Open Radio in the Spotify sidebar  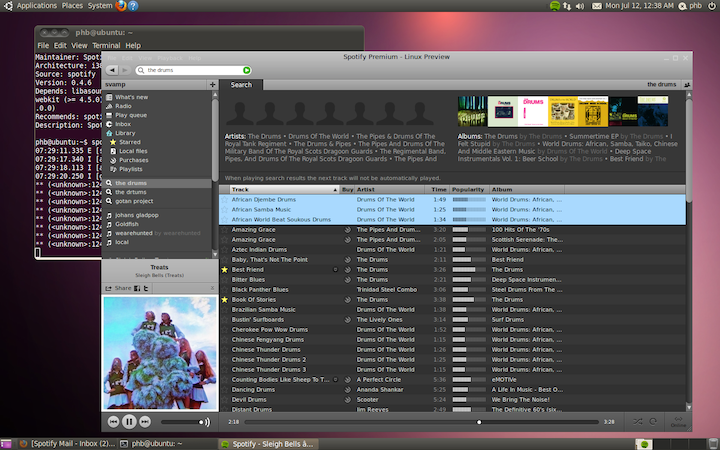(x=123, y=106)
